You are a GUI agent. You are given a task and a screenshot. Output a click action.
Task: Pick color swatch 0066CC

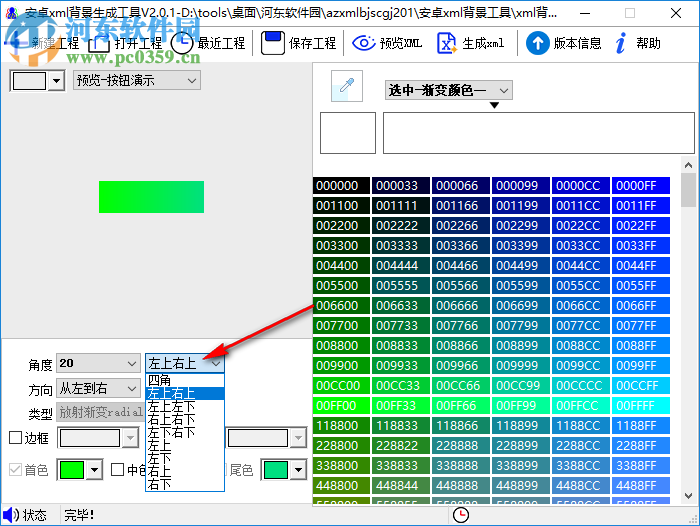[581, 305]
